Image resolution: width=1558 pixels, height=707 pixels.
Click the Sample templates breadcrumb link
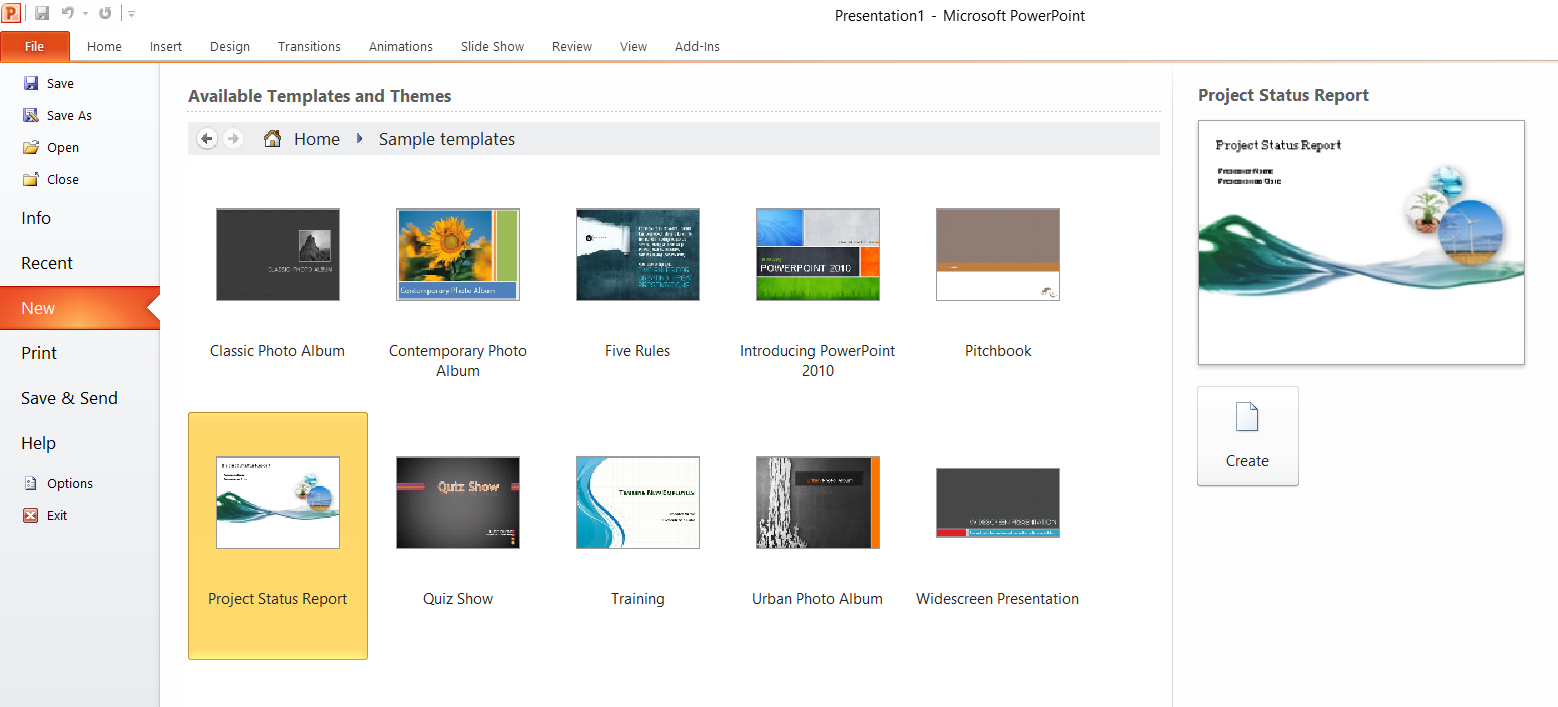(446, 139)
